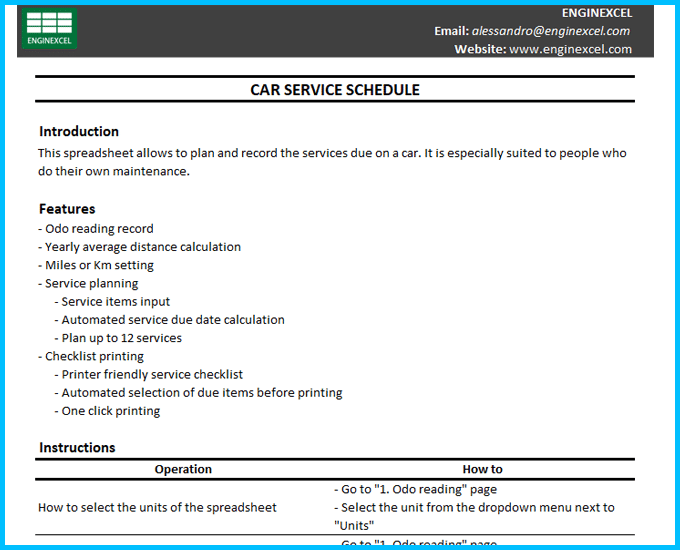Select the 'Service items input' line
The height and width of the screenshot is (550, 680).
(112, 301)
